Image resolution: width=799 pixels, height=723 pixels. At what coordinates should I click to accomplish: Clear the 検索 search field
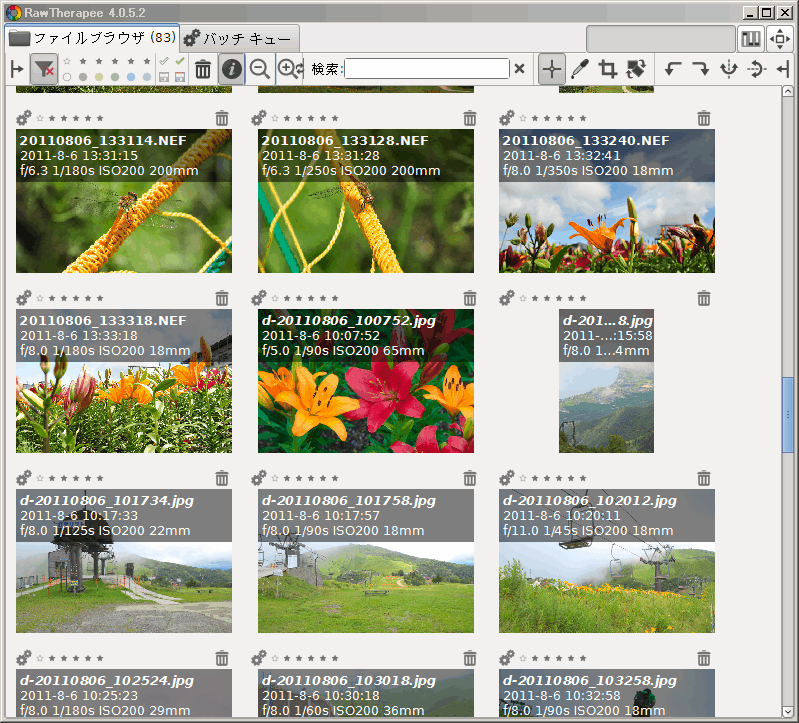[519, 69]
